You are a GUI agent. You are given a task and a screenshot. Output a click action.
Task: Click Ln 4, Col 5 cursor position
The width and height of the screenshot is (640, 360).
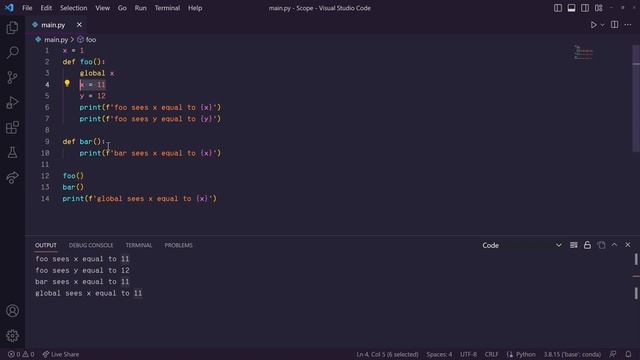387,354
